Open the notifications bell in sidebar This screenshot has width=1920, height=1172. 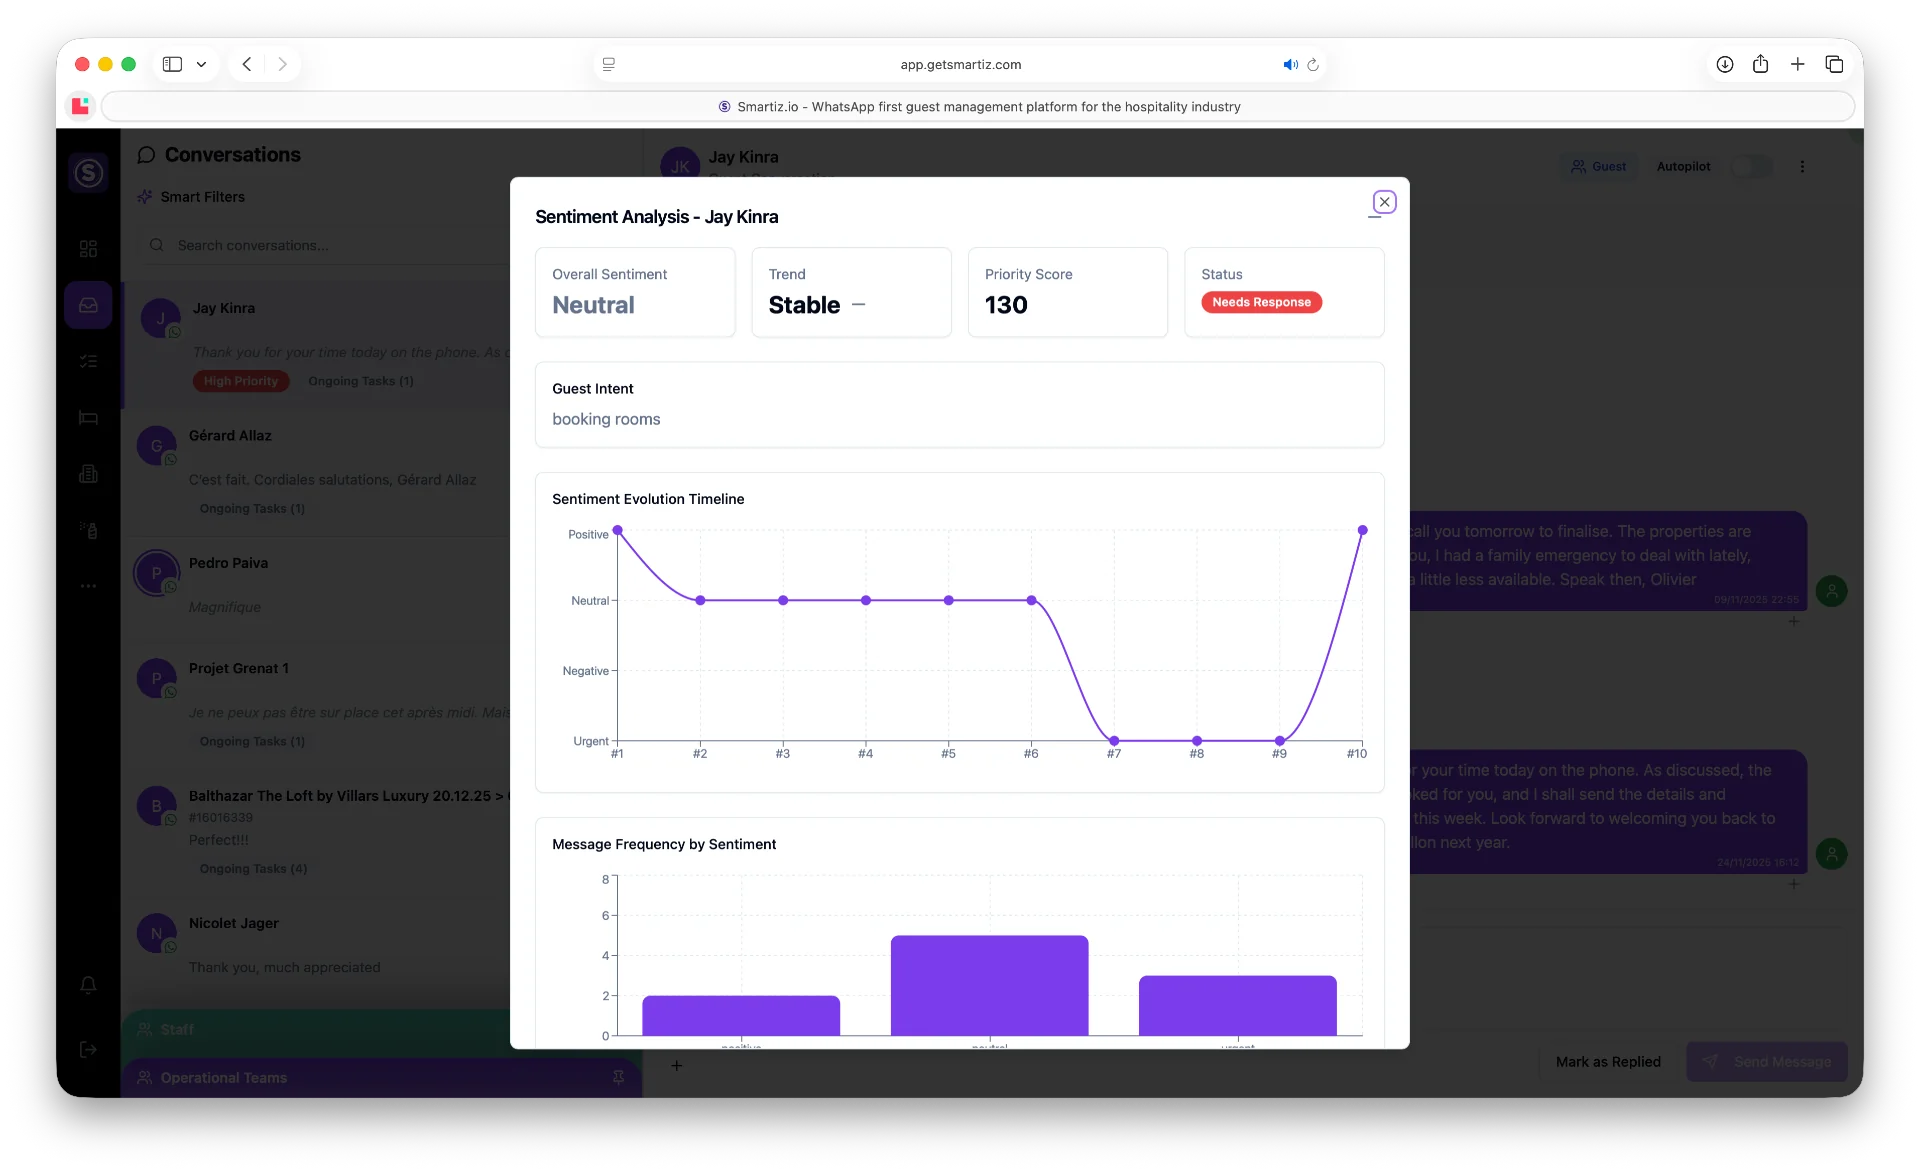89,985
